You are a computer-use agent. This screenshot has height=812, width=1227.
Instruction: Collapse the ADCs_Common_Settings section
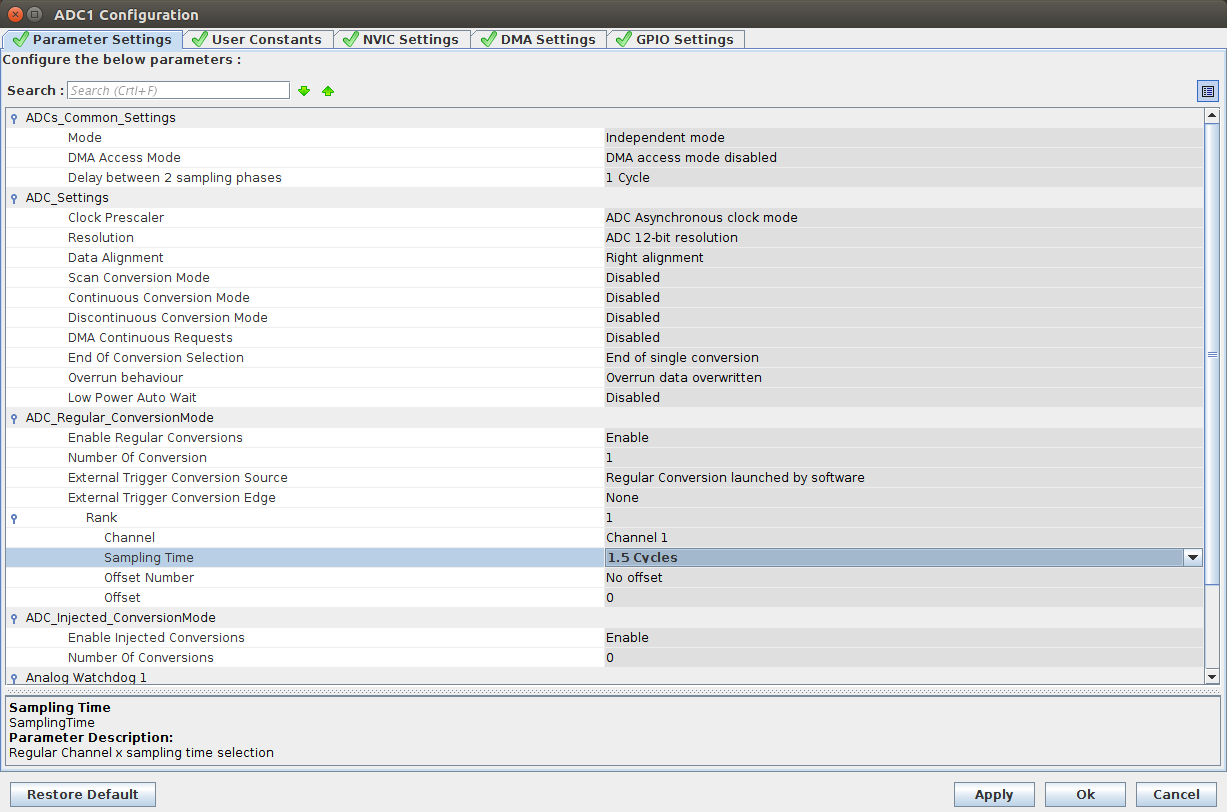point(12,117)
